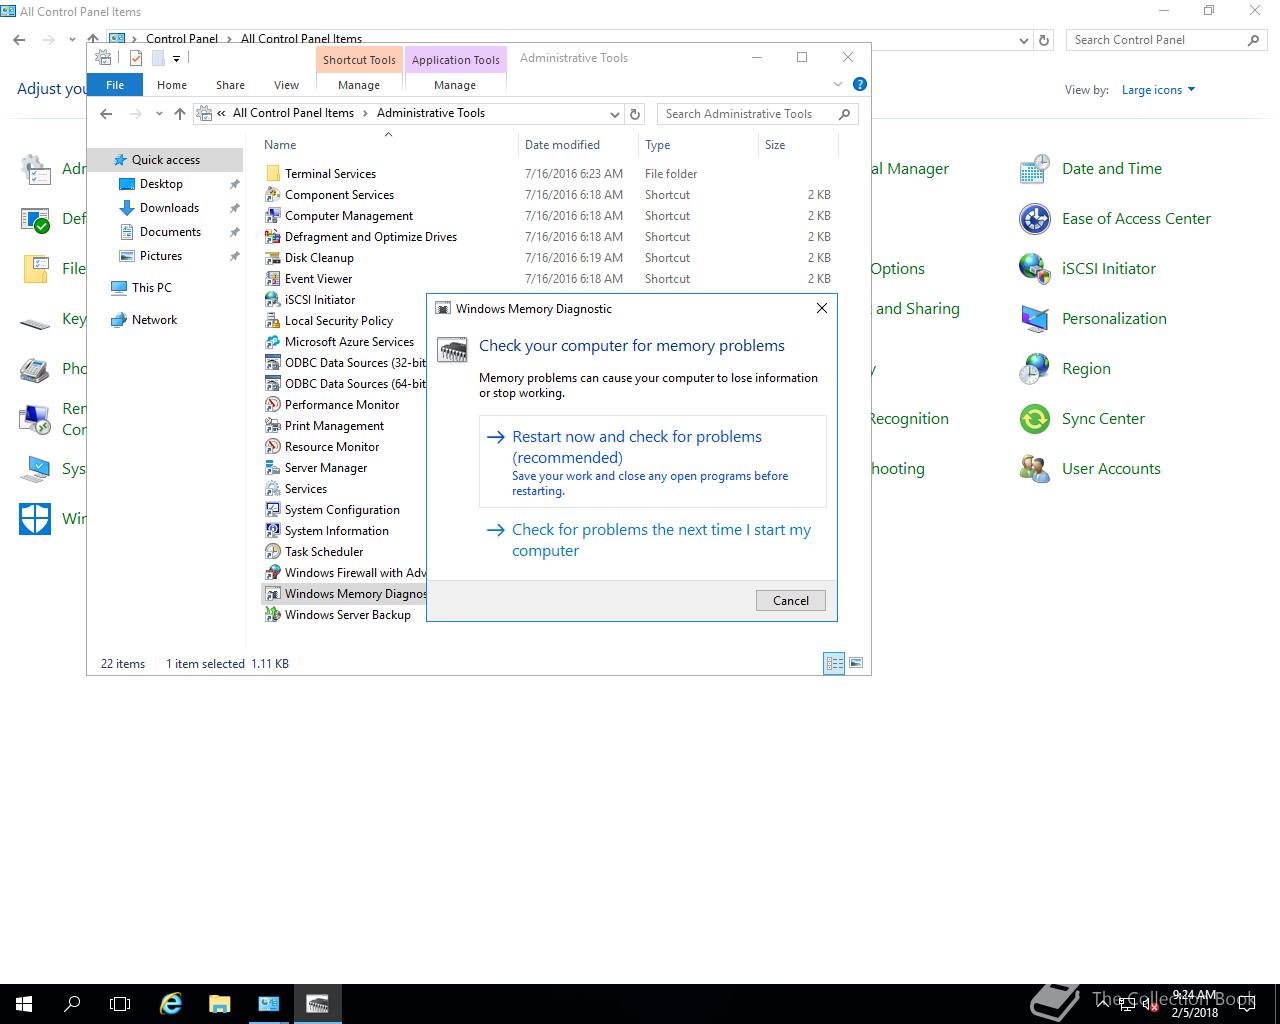This screenshot has height=1024, width=1280.
Task: Open Sync Center Control Panel icon
Action: tap(1034, 419)
